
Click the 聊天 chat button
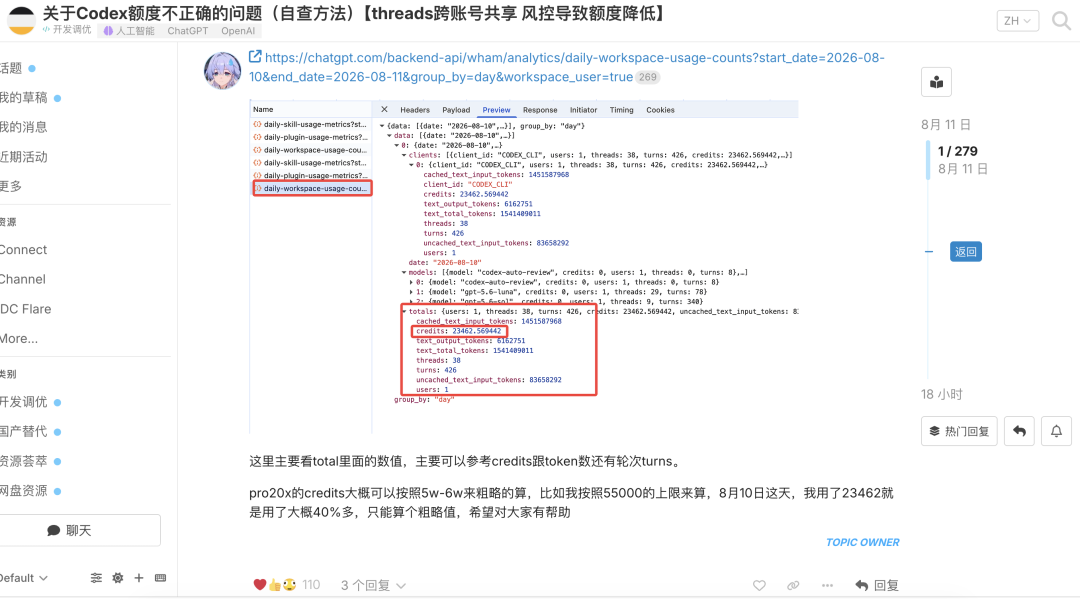click(79, 531)
